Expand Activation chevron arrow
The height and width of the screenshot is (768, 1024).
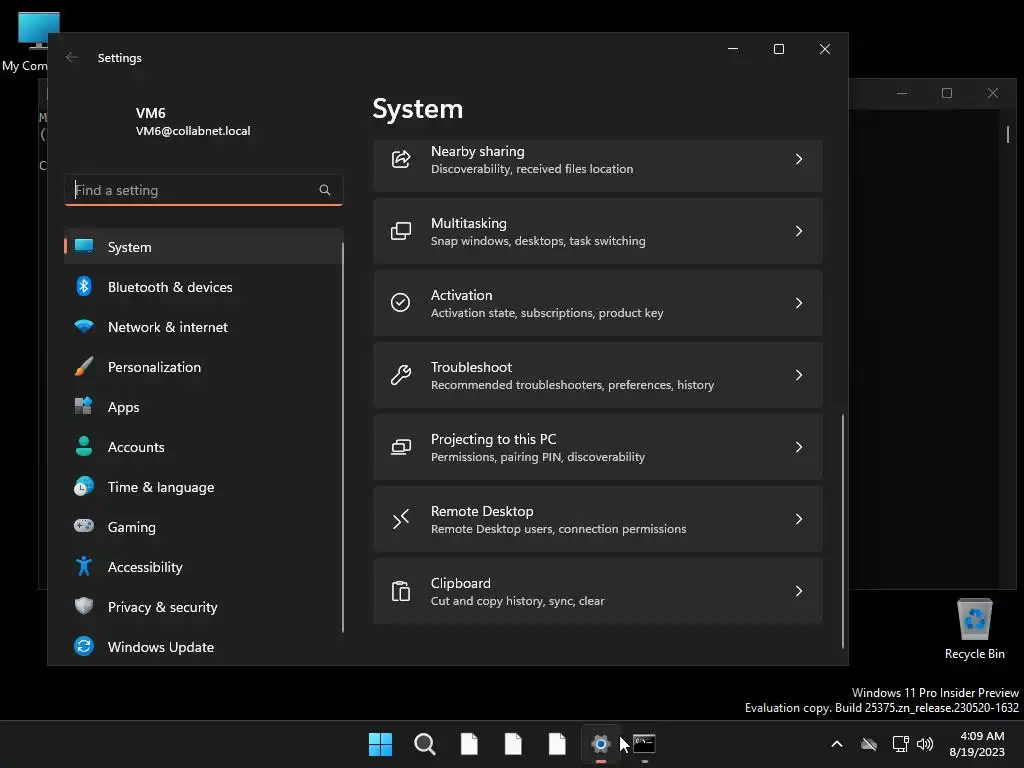click(799, 303)
